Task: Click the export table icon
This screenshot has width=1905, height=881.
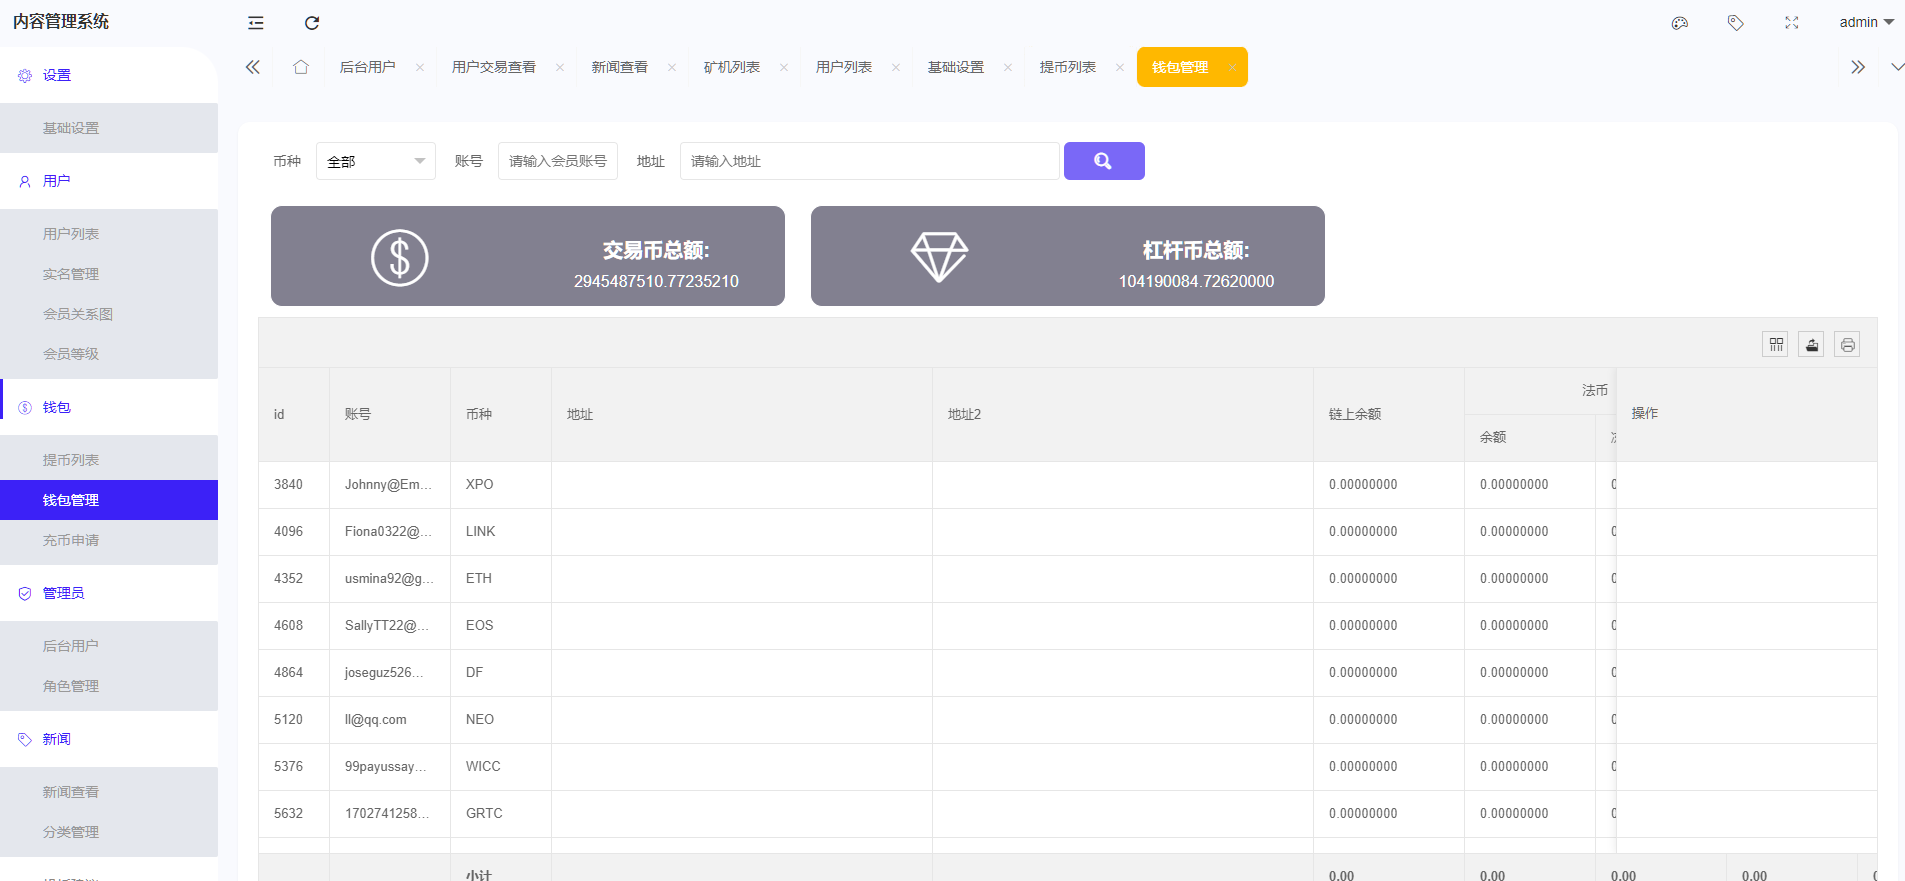Action: click(1811, 345)
